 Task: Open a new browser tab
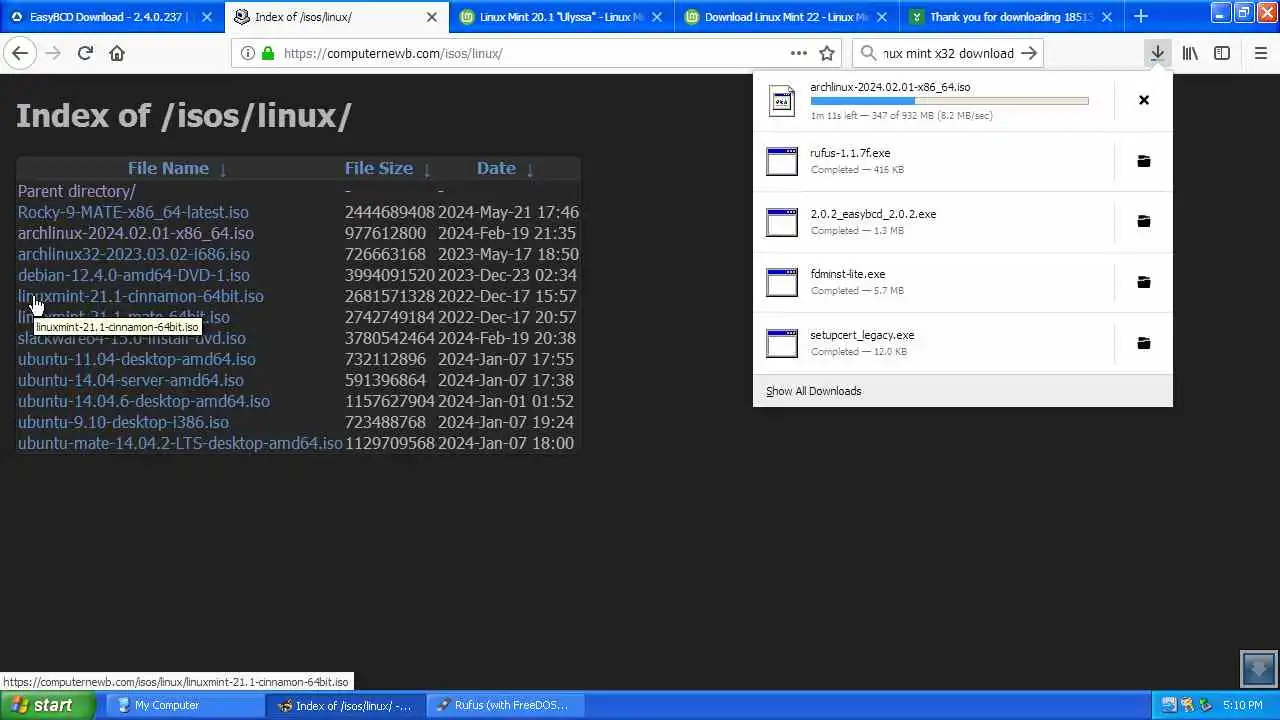[1141, 16]
